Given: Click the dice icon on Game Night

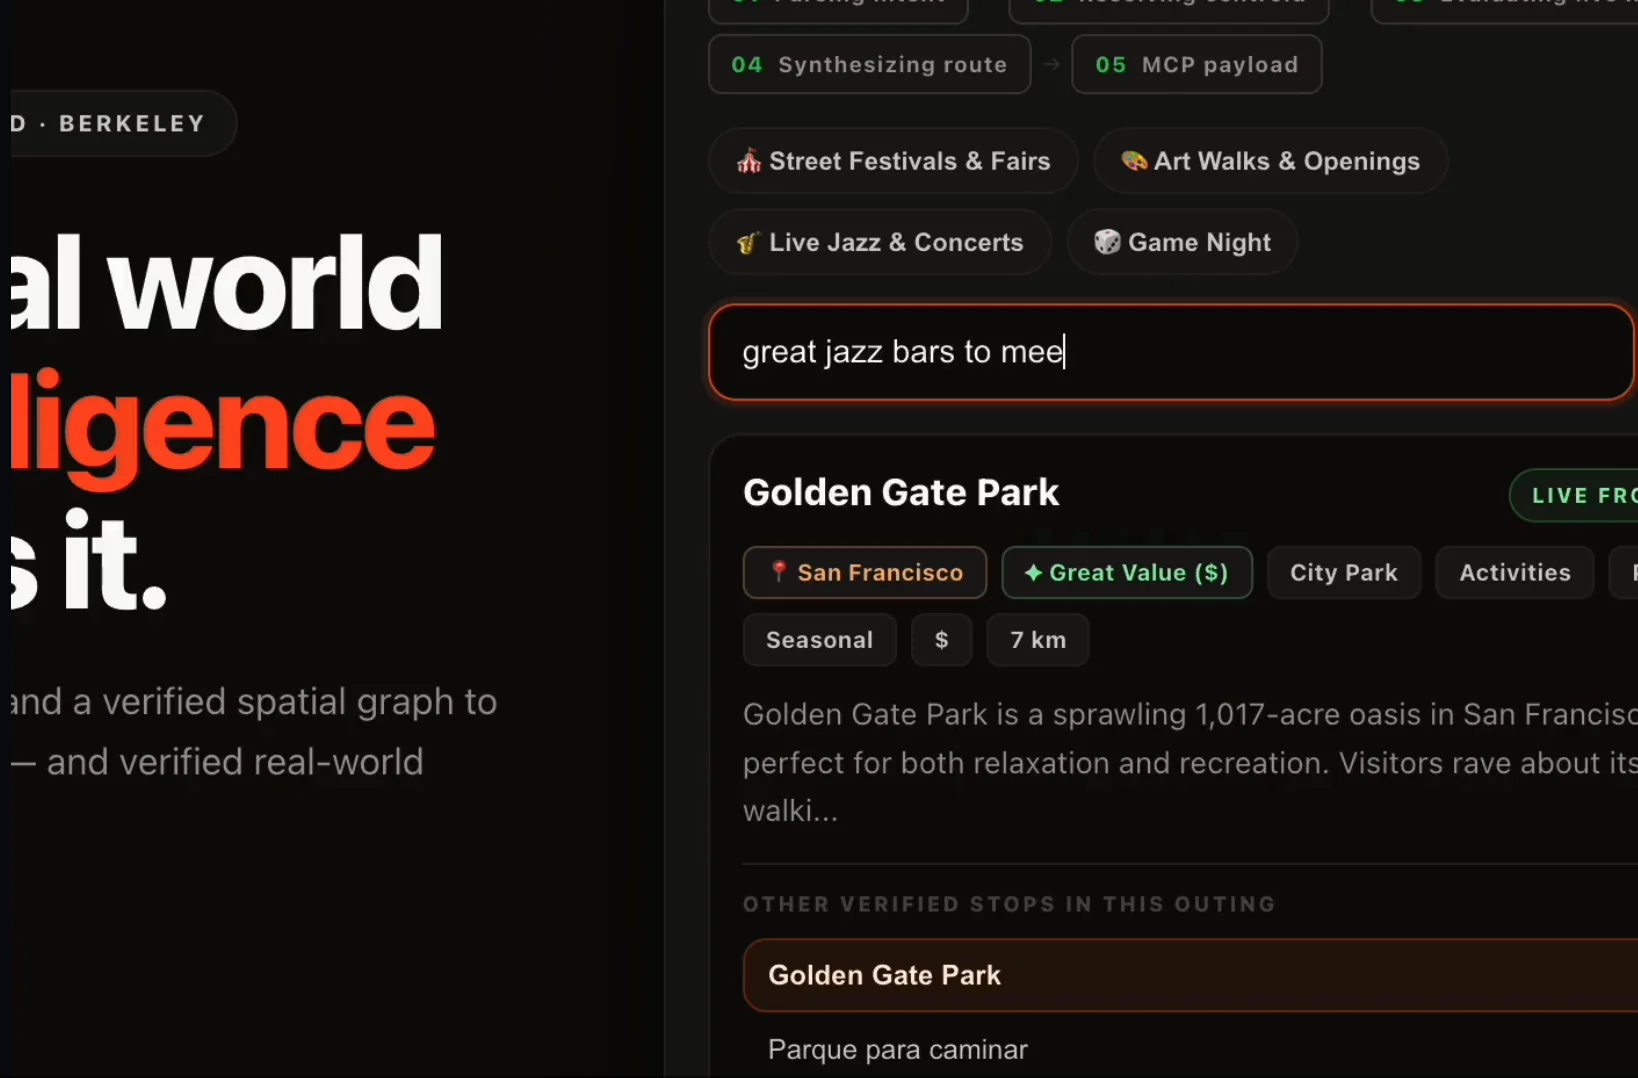Looking at the screenshot, I should 1107,242.
